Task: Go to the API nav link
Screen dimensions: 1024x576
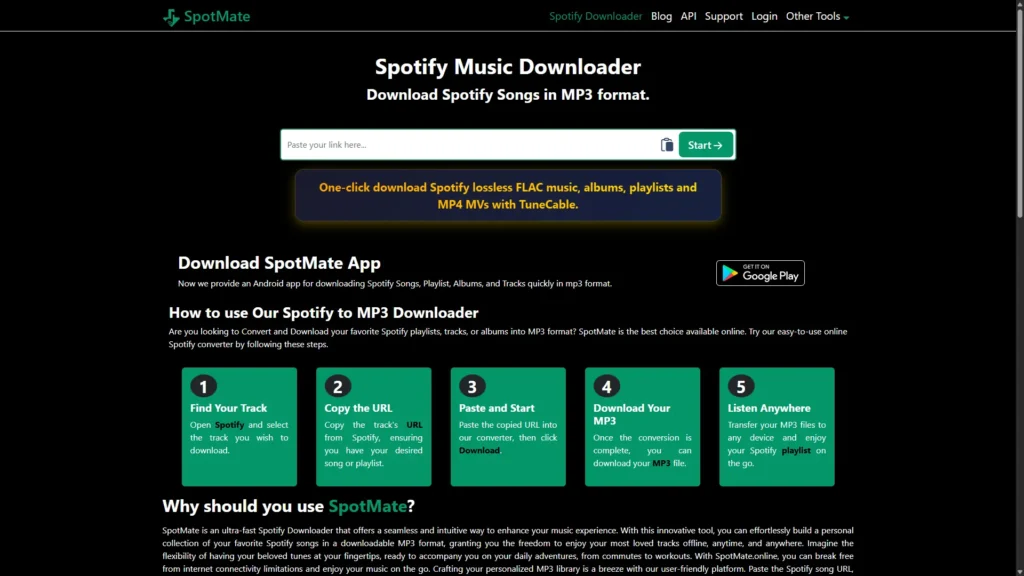Action: click(688, 16)
